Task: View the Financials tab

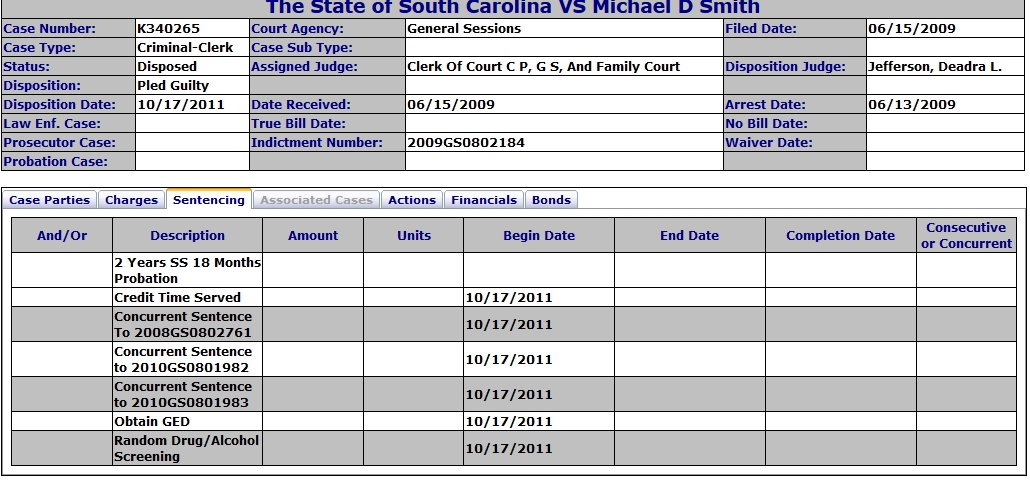Action: pyautogui.click(x=484, y=200)
